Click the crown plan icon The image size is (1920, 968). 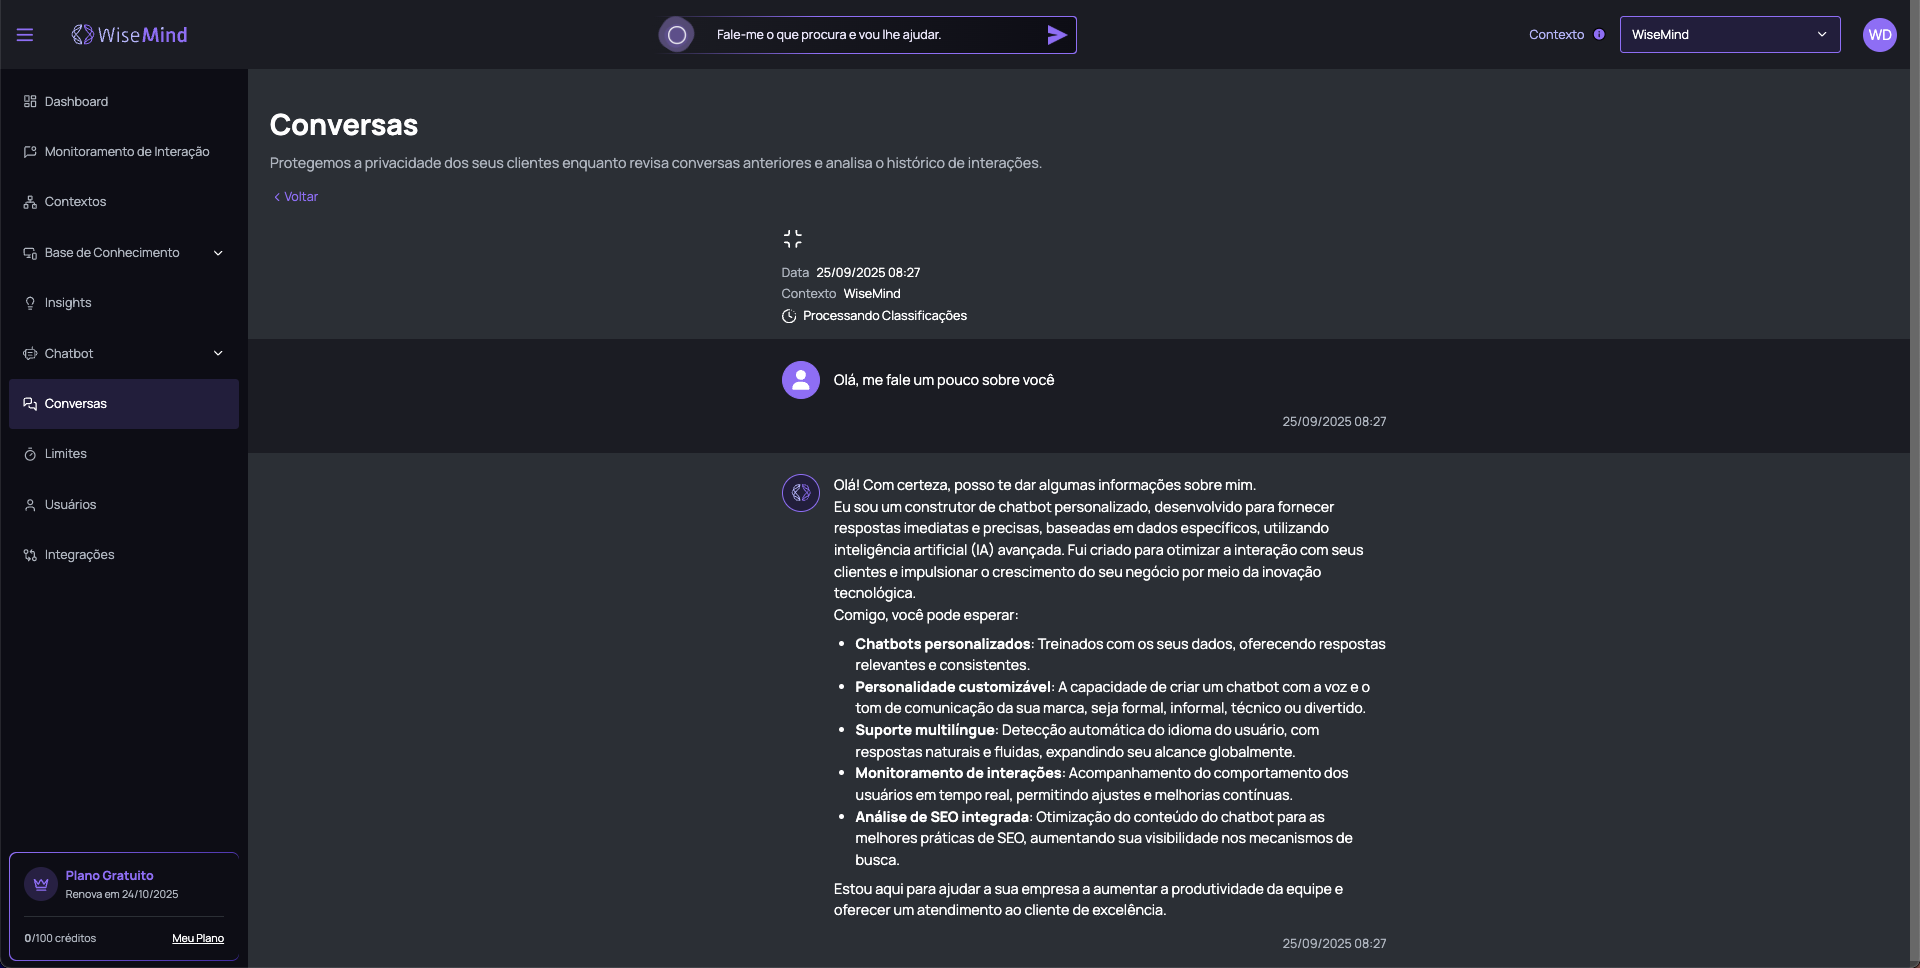[x=41, y=884]
